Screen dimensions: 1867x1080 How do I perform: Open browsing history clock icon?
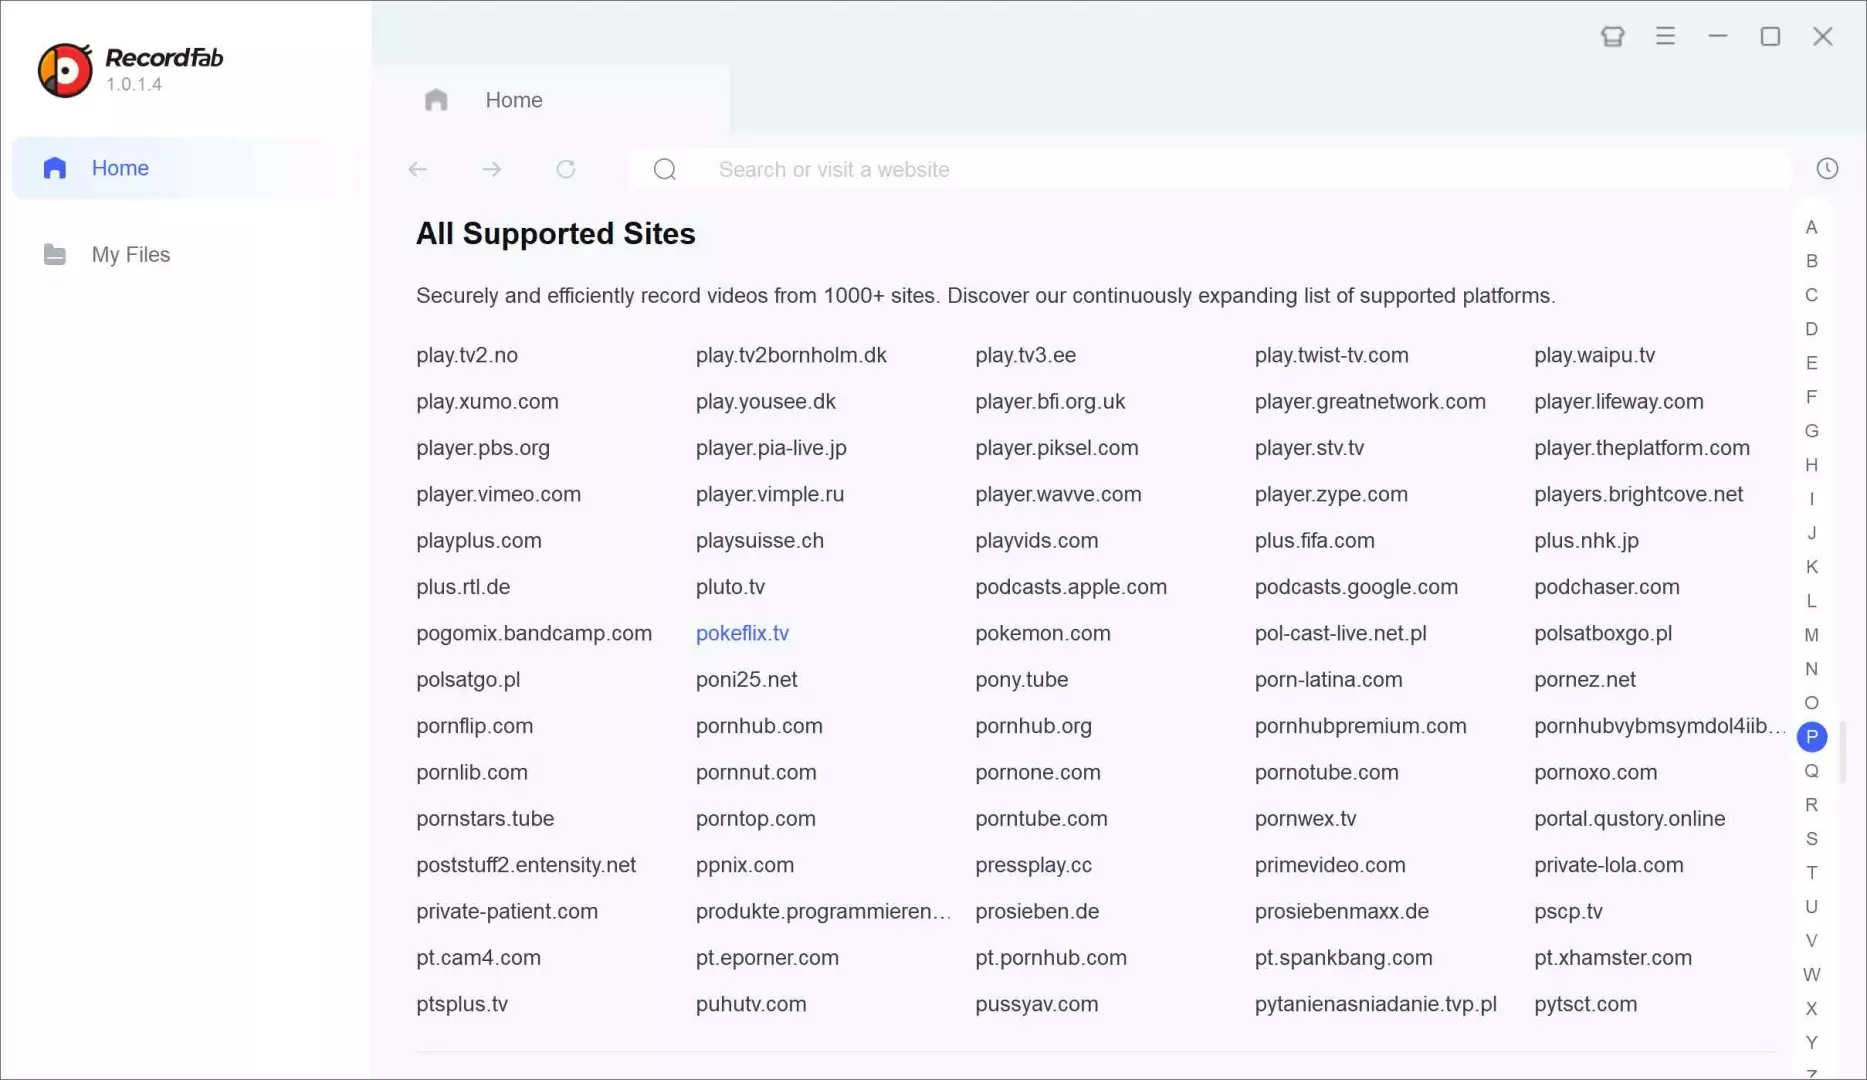tap(1827, 169)
